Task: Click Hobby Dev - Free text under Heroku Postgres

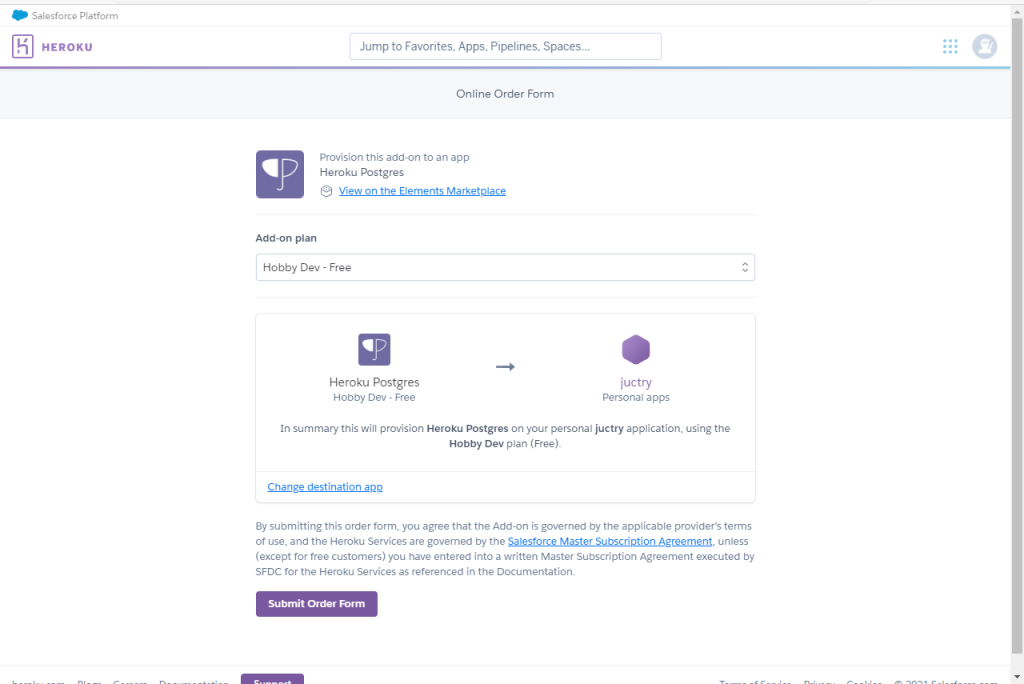Action: tap(374, 397)
